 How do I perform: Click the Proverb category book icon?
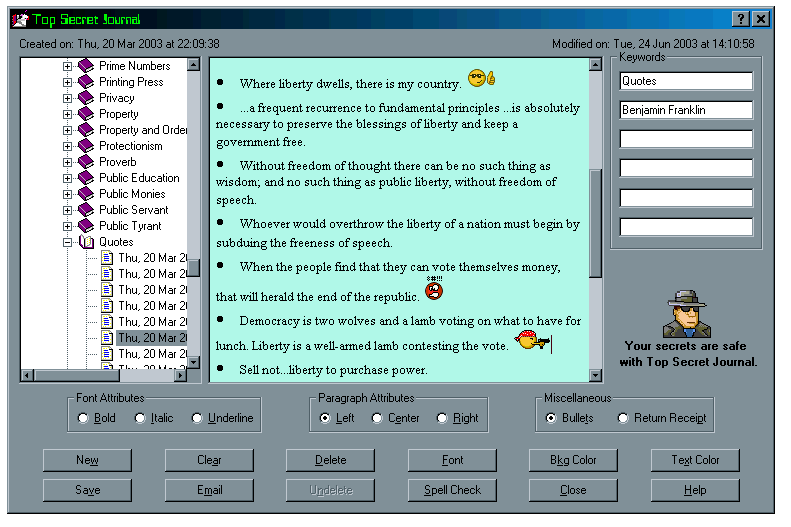[x=86, y=162]
